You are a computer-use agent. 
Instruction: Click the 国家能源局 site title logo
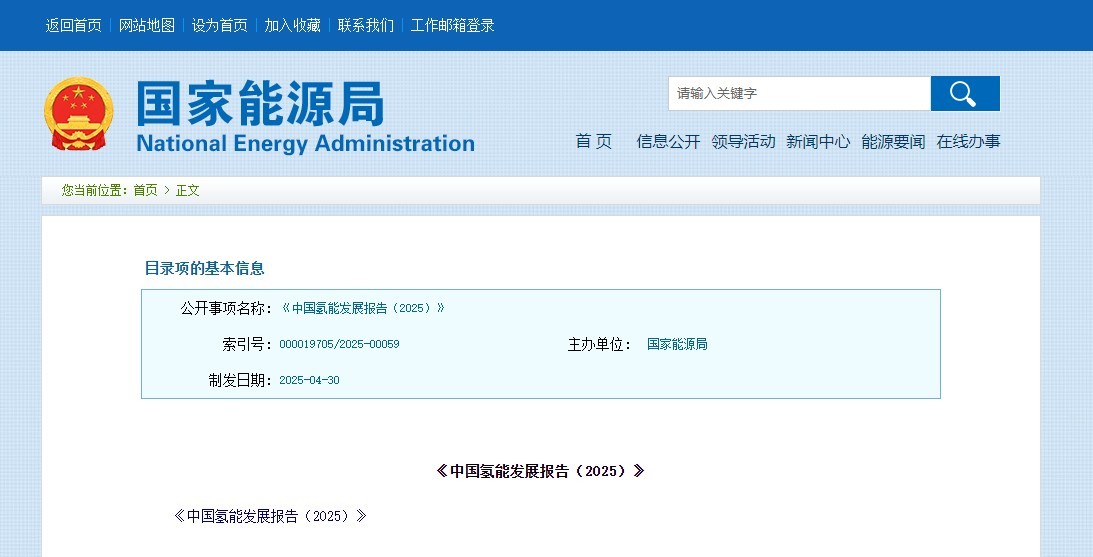pyautogui.click(x=260, y=104)
